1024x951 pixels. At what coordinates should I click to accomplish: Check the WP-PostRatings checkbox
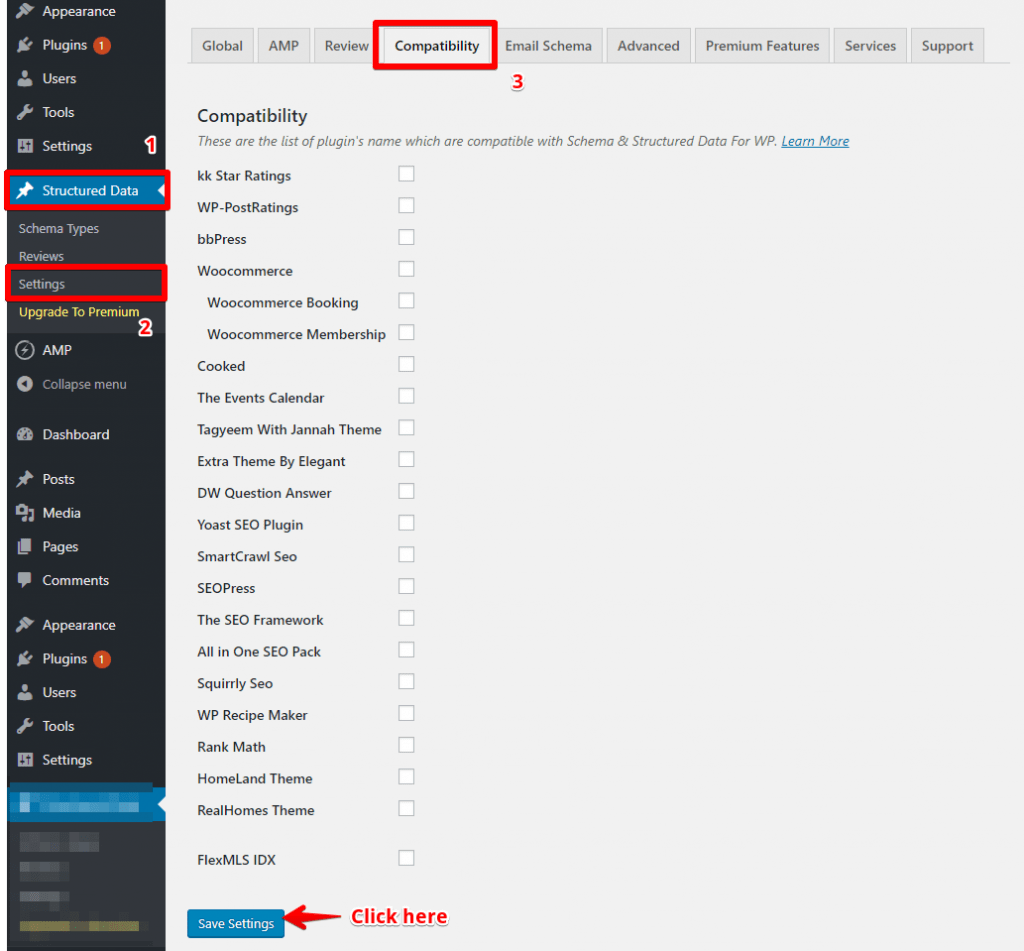coord(406,206)
